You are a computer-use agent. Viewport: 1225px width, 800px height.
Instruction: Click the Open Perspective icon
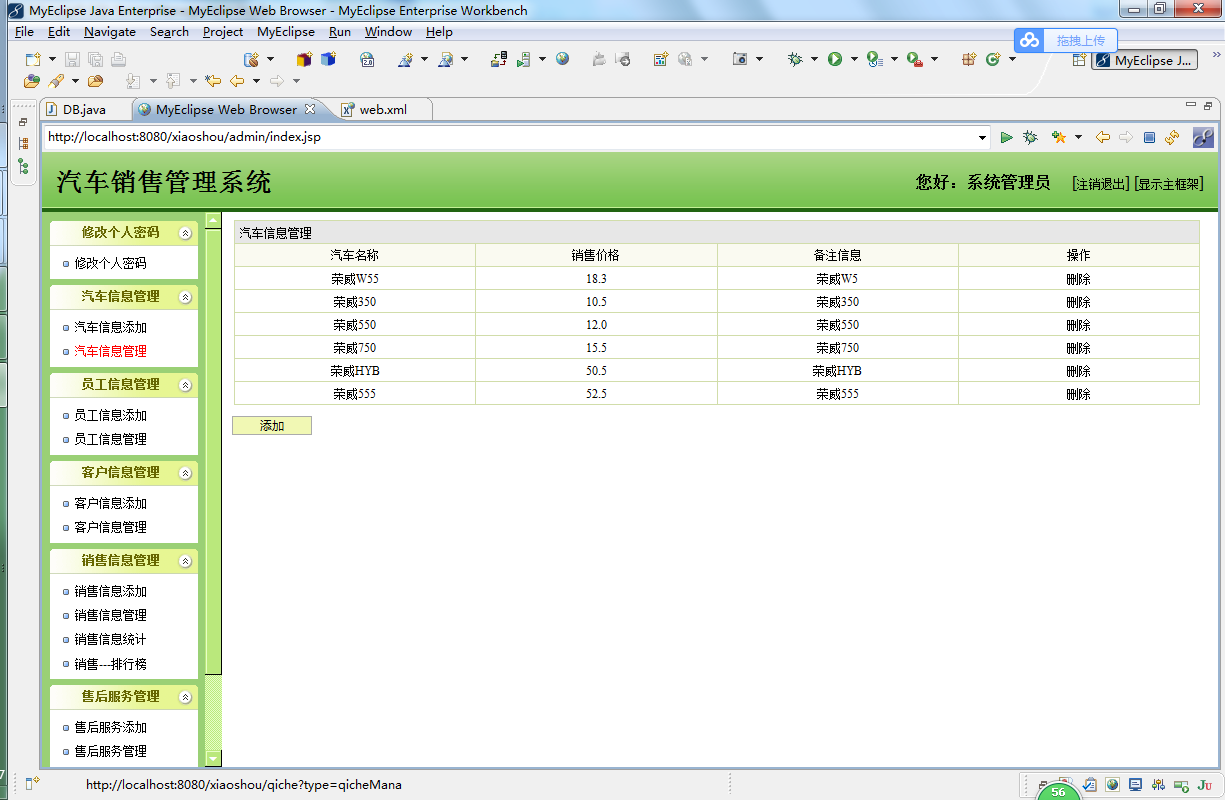[1079, 60]
